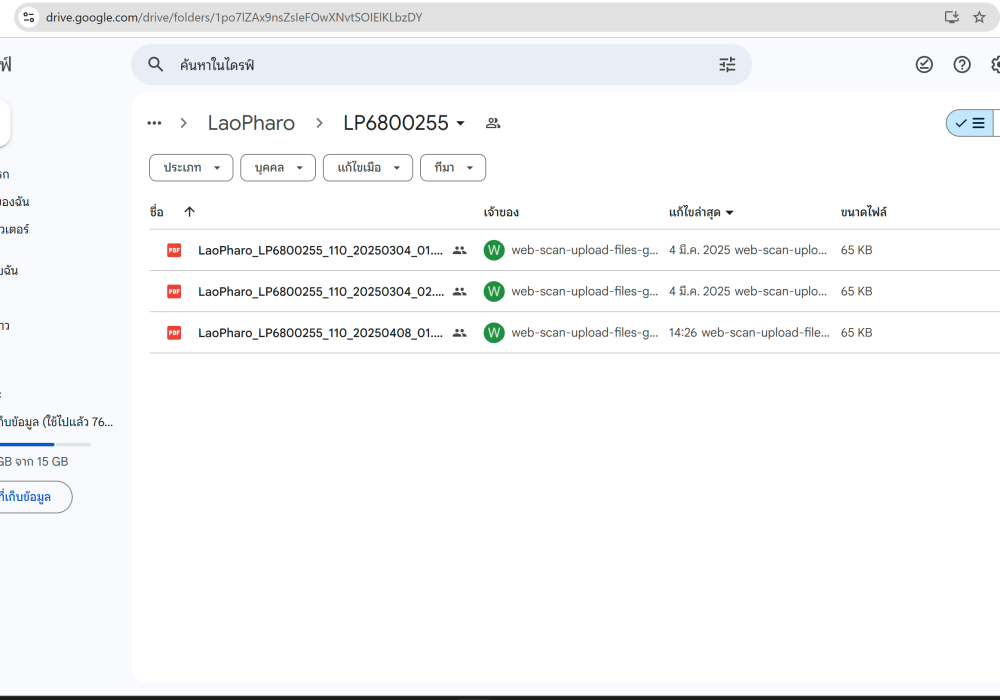Screen dimensions: 1000x700
Task: Bookmark this page with star icon
Action: pos(979,17)
